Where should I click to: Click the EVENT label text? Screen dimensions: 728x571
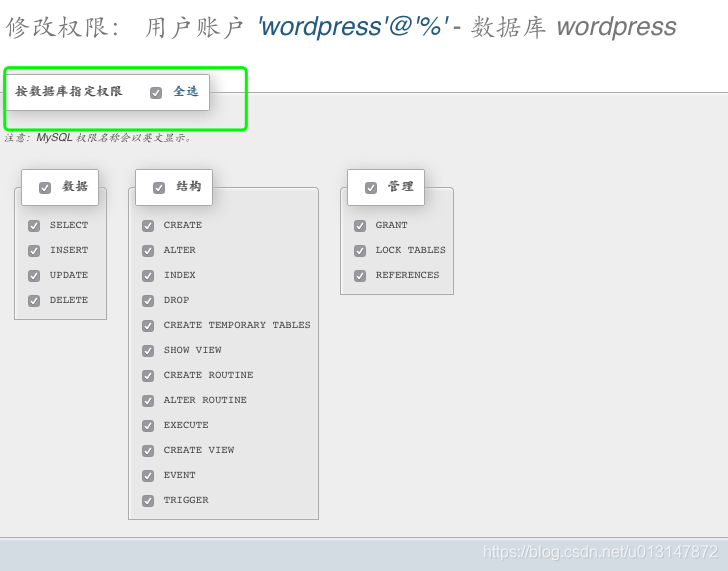pos(179,475)
